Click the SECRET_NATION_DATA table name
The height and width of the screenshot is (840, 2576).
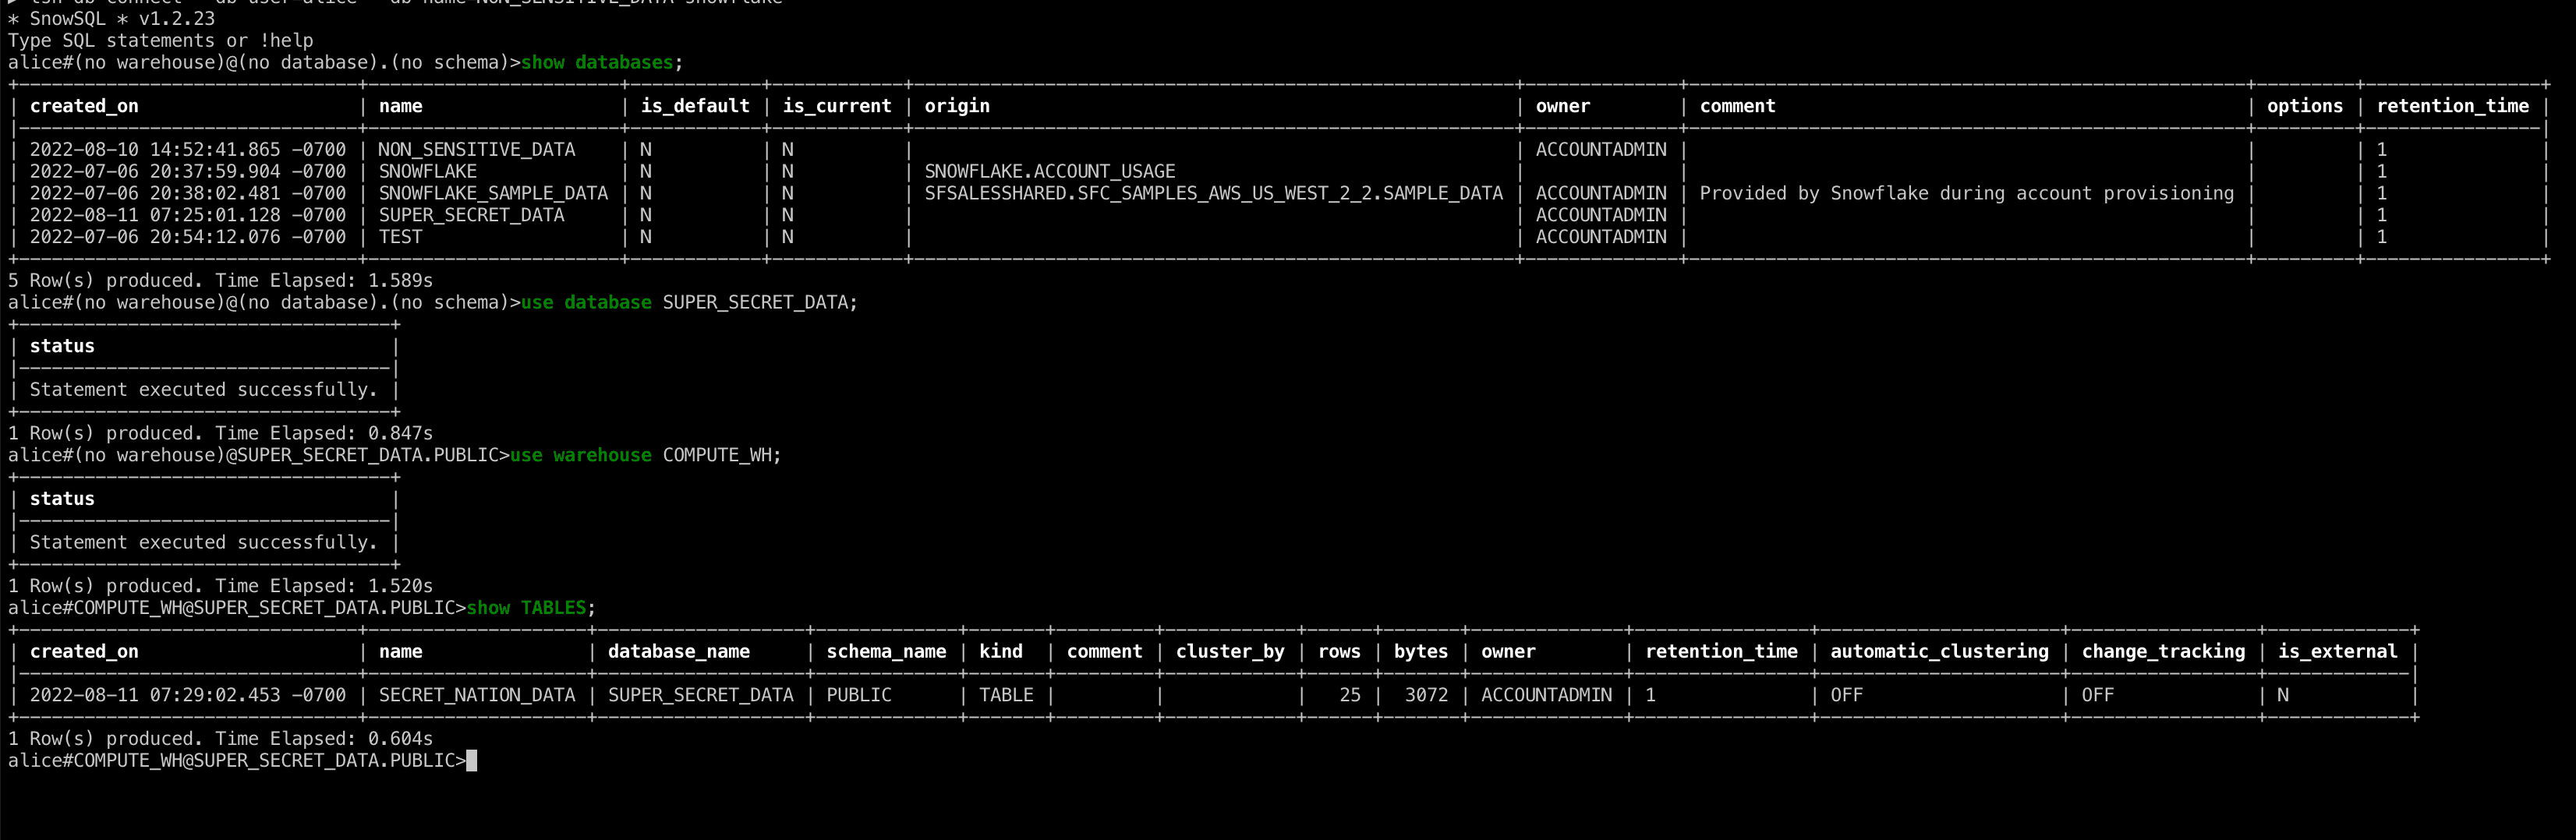tap(477, 696)
